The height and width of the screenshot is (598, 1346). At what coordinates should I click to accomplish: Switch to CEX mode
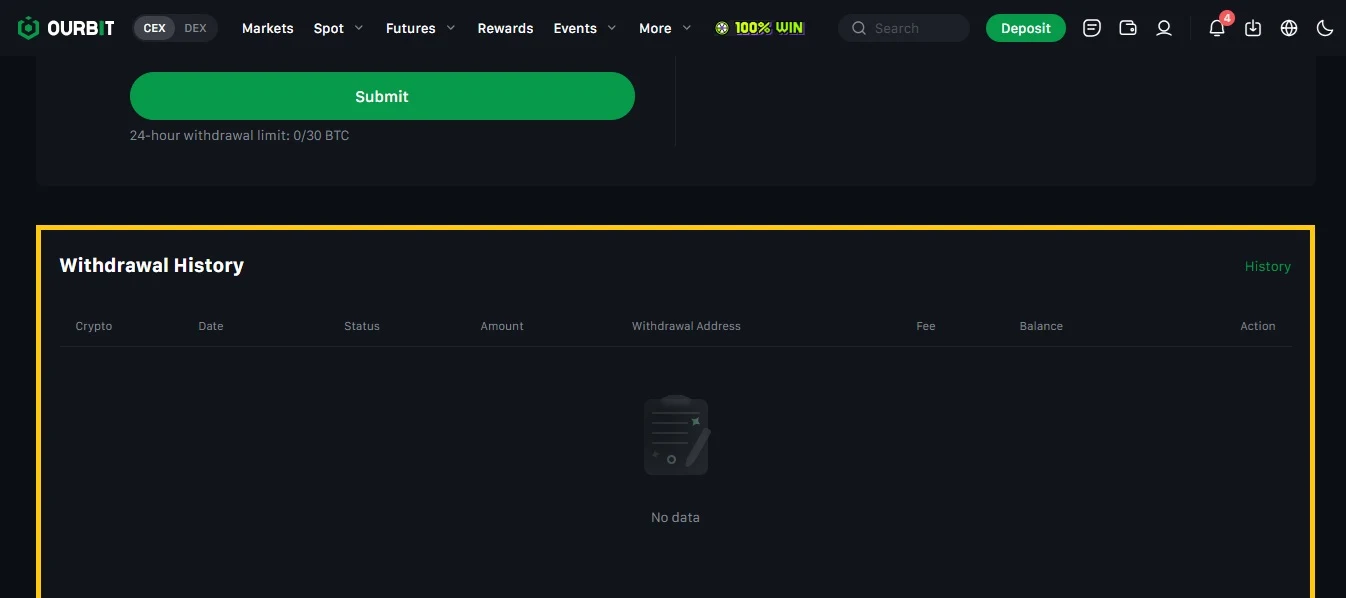(x=155, y=28)
